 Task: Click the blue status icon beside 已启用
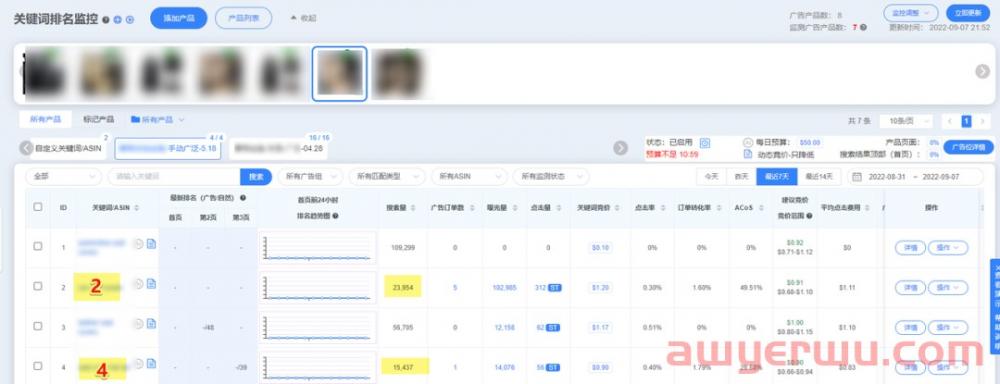[705, 143]
